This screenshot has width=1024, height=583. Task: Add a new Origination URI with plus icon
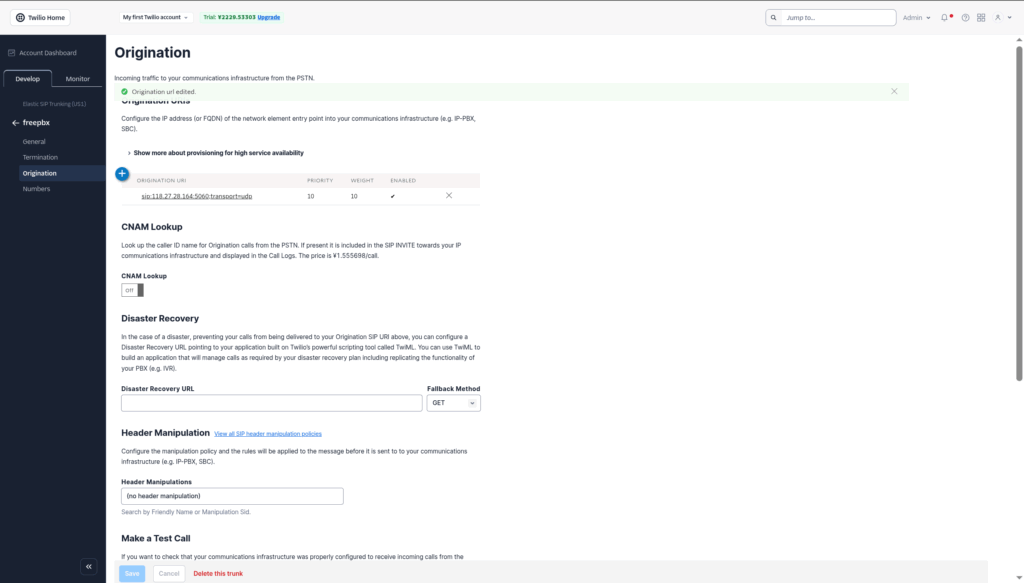point(122,174)
